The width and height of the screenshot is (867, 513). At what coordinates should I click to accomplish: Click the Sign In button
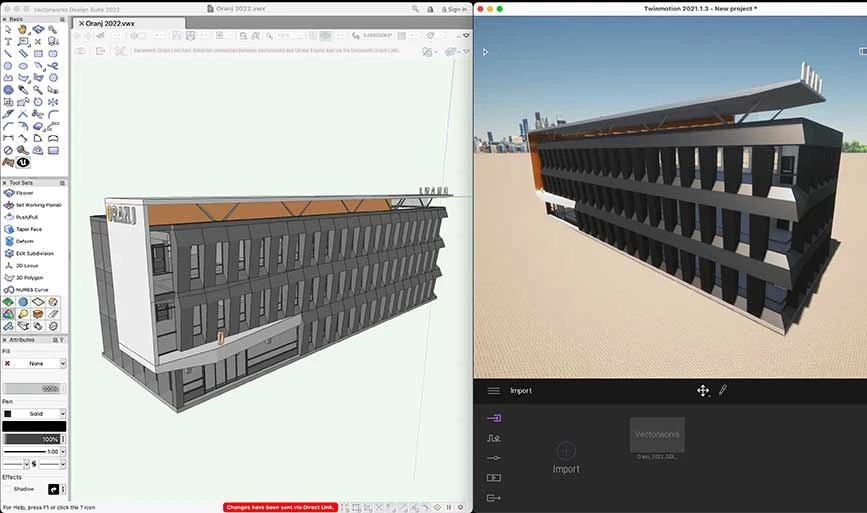coord(452,9)
